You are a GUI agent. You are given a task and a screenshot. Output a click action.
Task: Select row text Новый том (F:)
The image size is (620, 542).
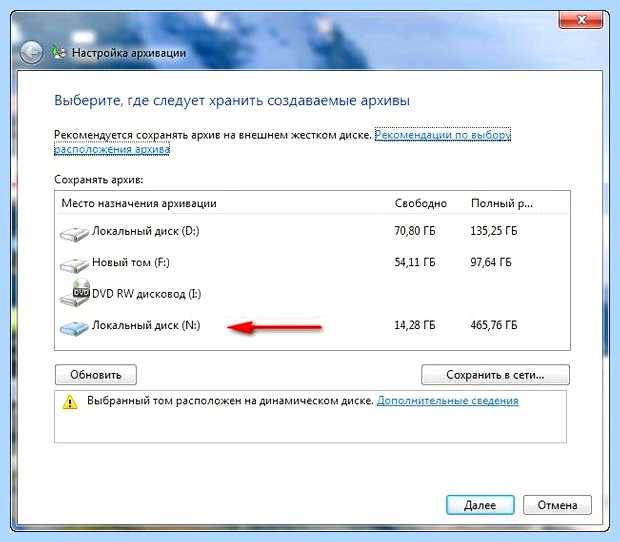click(x=130, y=263)
